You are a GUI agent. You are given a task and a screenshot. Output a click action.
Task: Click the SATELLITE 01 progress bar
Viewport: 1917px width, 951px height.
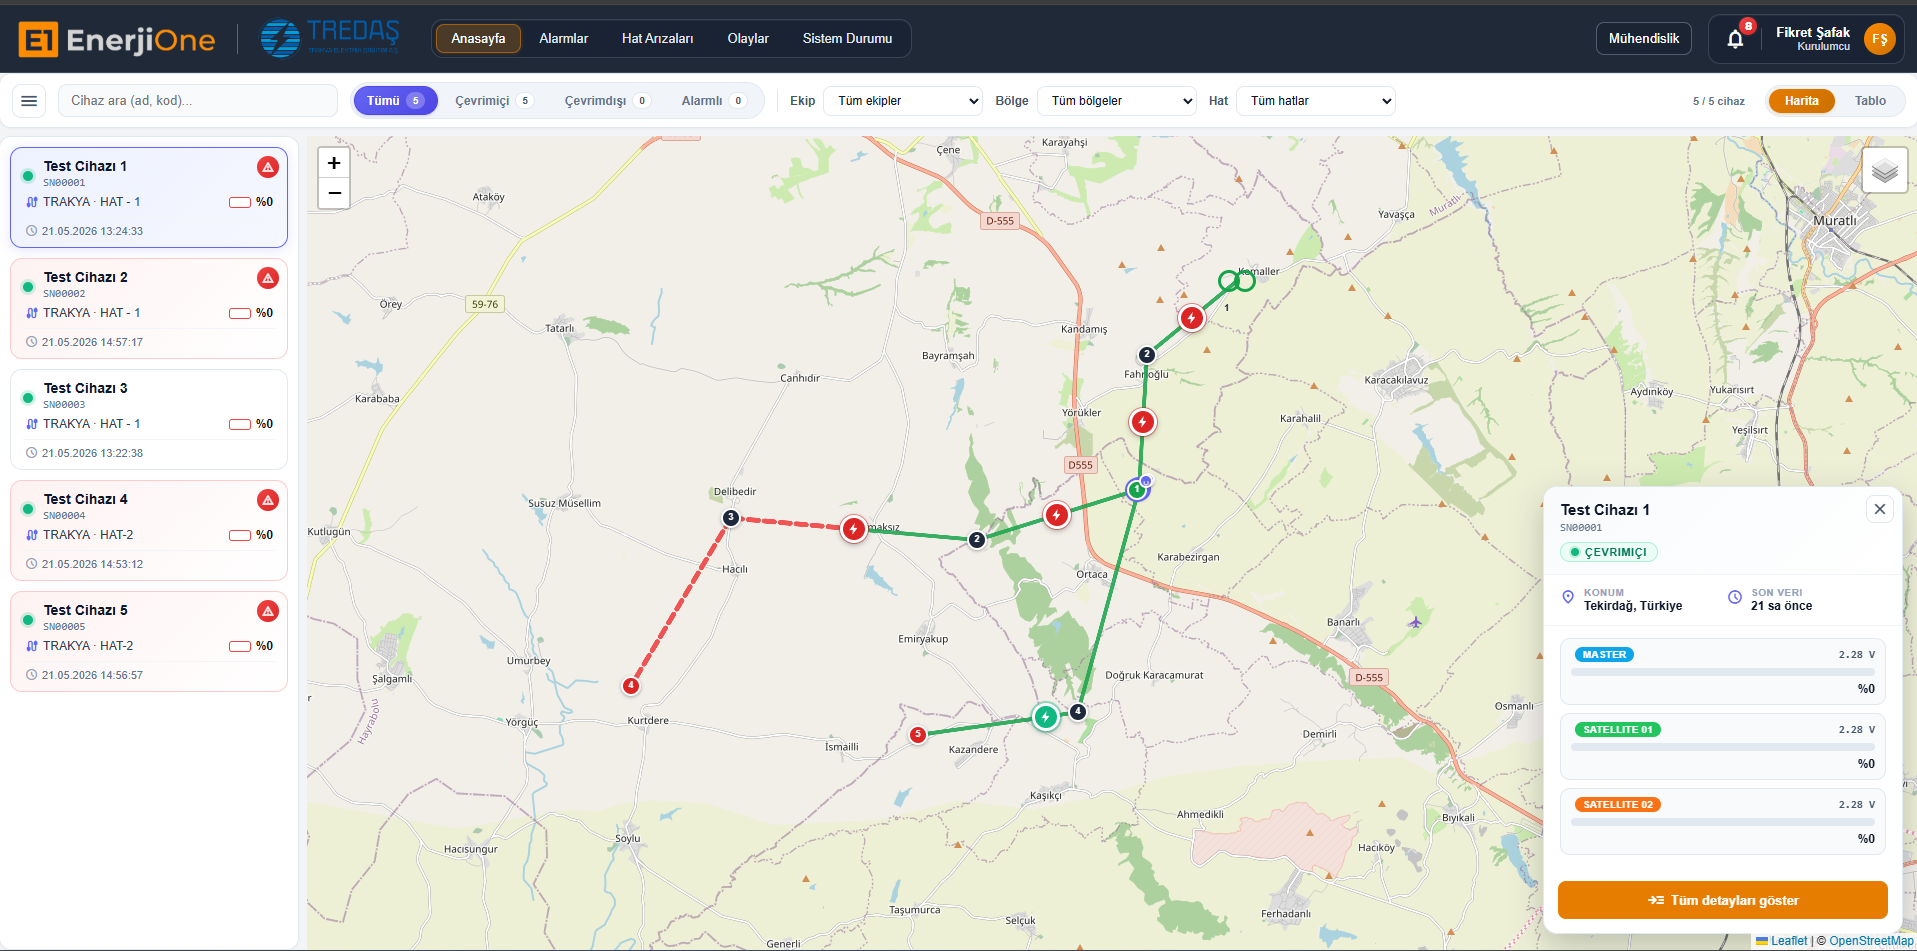1722,747
